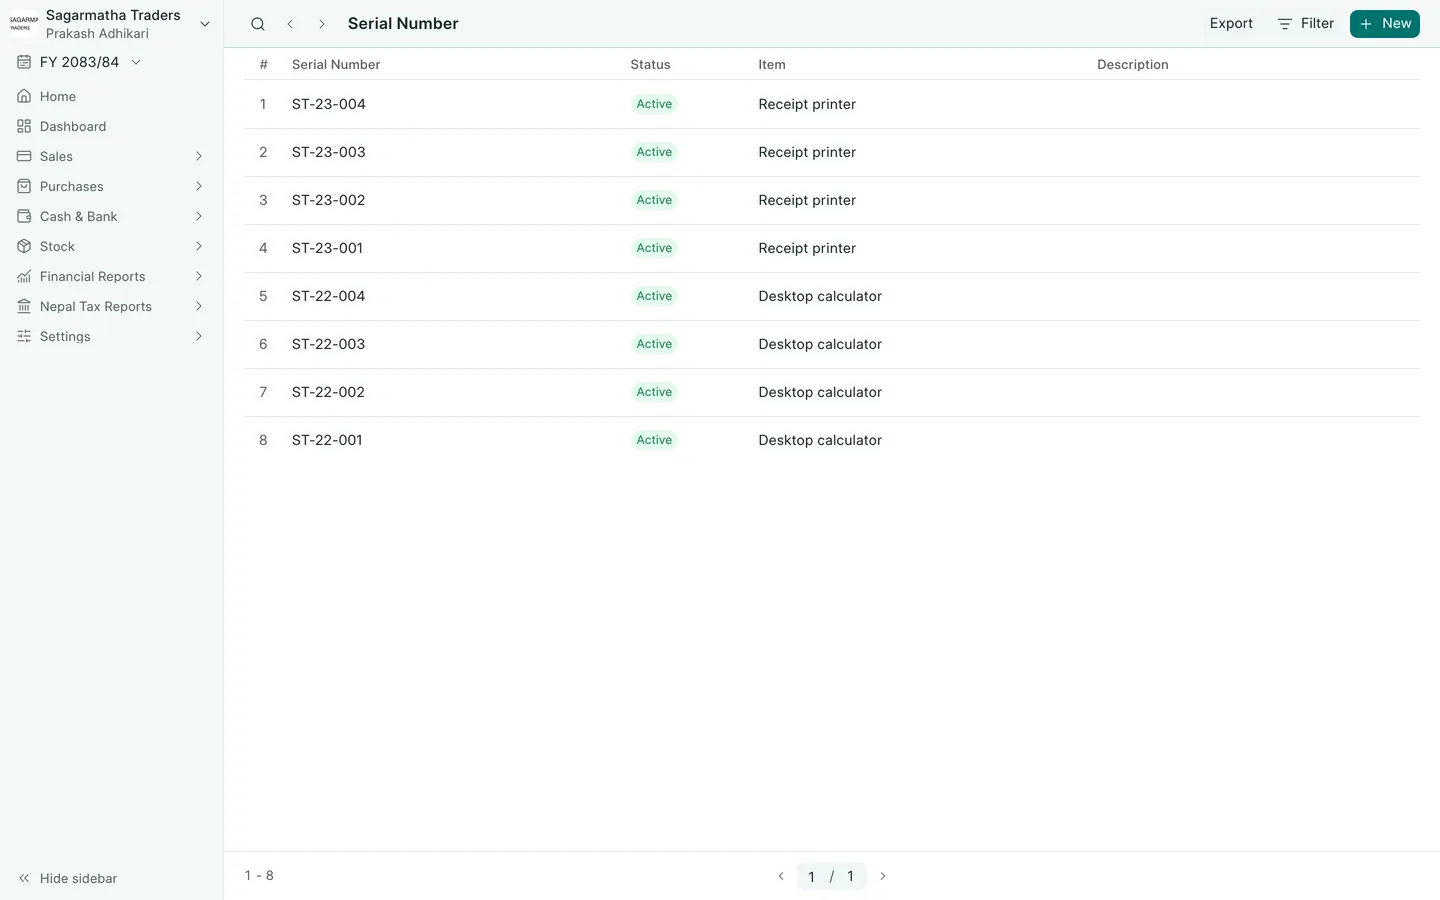Click the FY 2083/84 calendar icon
The width and height of the screenshot is (1440, 900).
pyautogui.click(x=24, y=62)
